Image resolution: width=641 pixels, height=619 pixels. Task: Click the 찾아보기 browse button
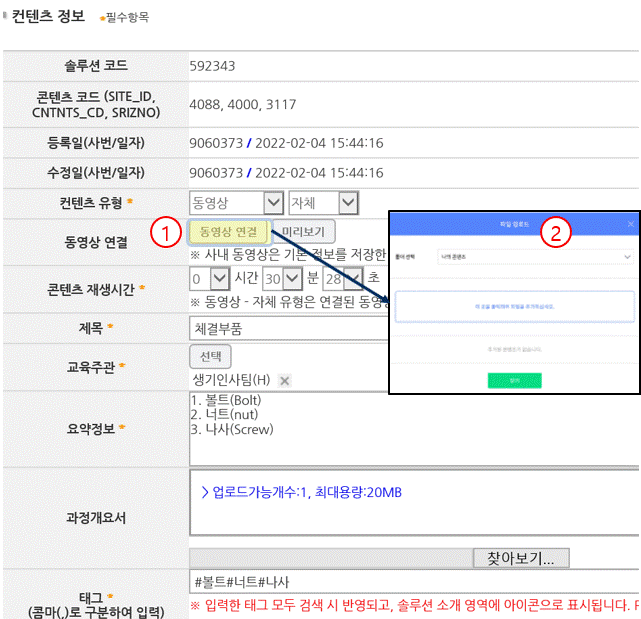click(x=521, y=557)
